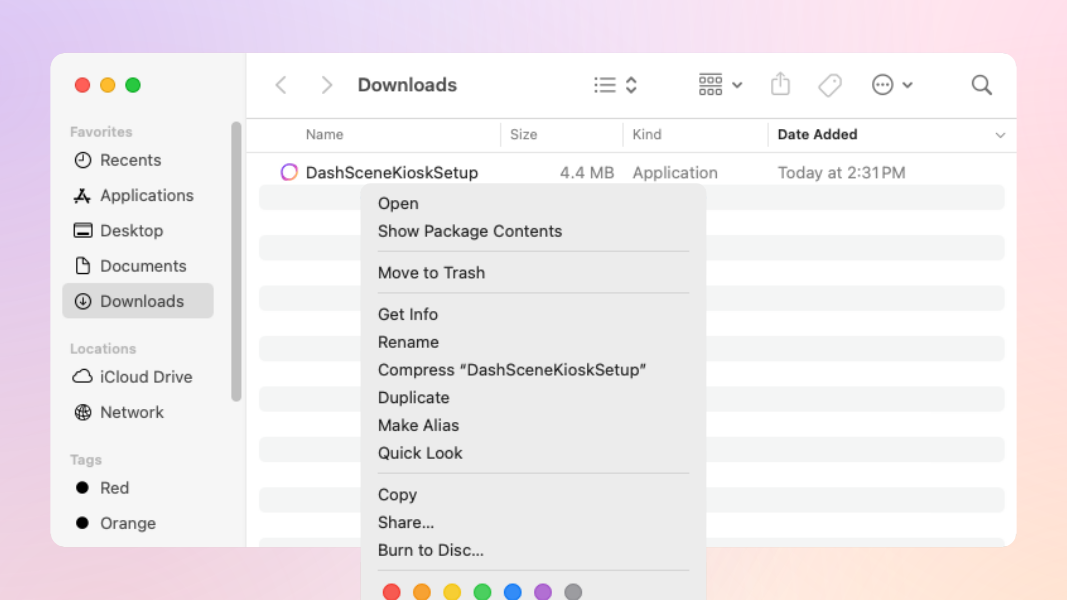Viewport: 1067px width, 600px height.
Task: Go back with the left chevron arrow
Action: pyautogui.click(x=281, y=85)
